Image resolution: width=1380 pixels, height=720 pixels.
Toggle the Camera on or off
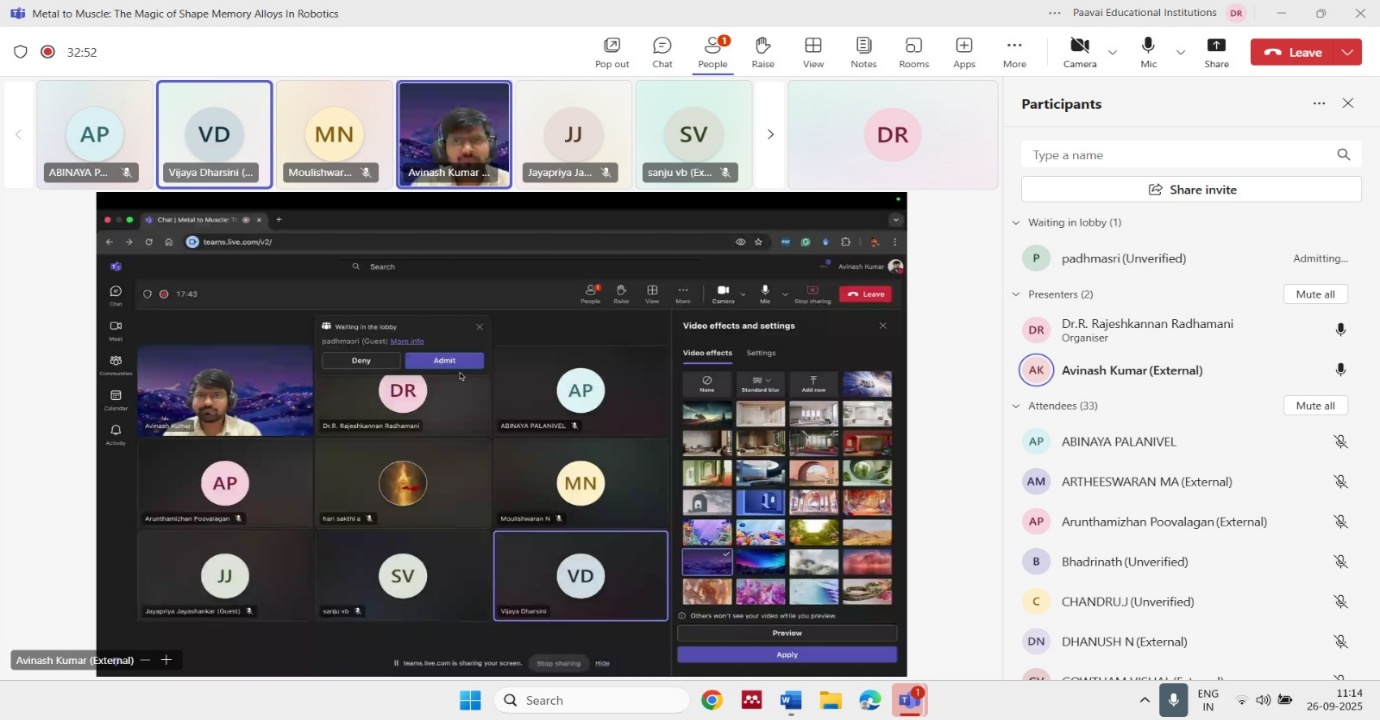(1079, 52)
